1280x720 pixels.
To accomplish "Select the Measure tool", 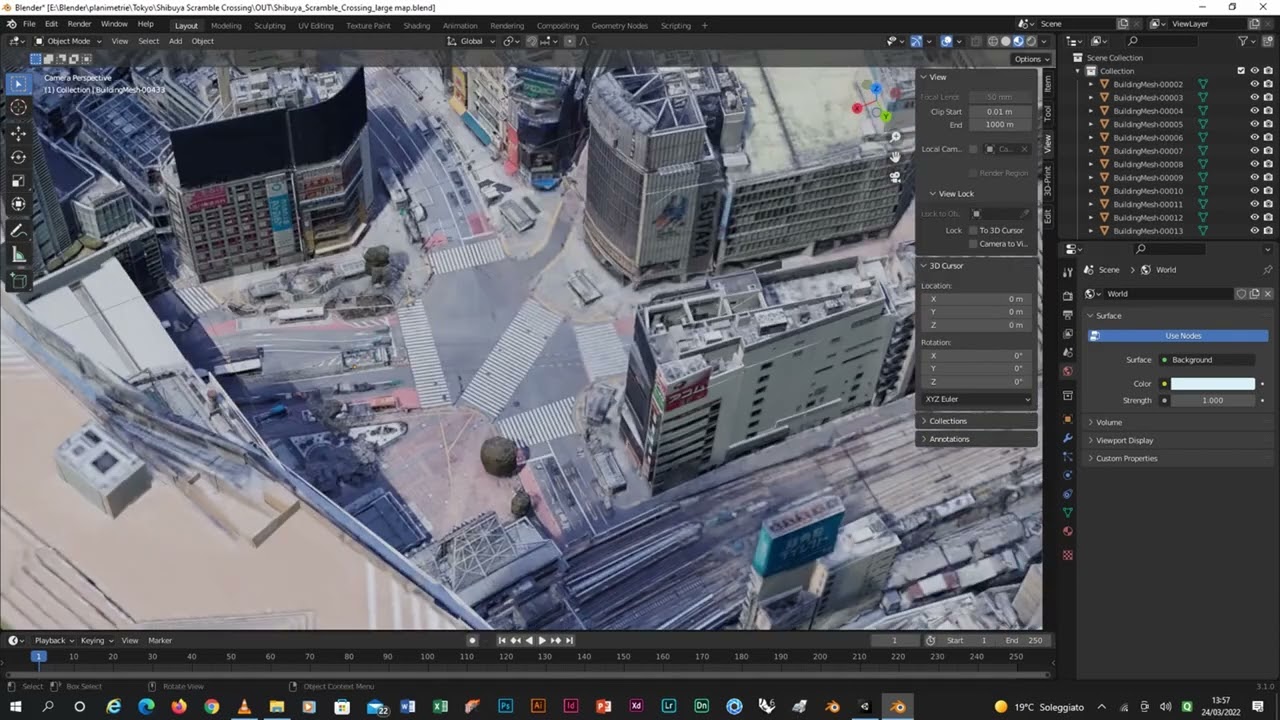I will coord(18,255).
